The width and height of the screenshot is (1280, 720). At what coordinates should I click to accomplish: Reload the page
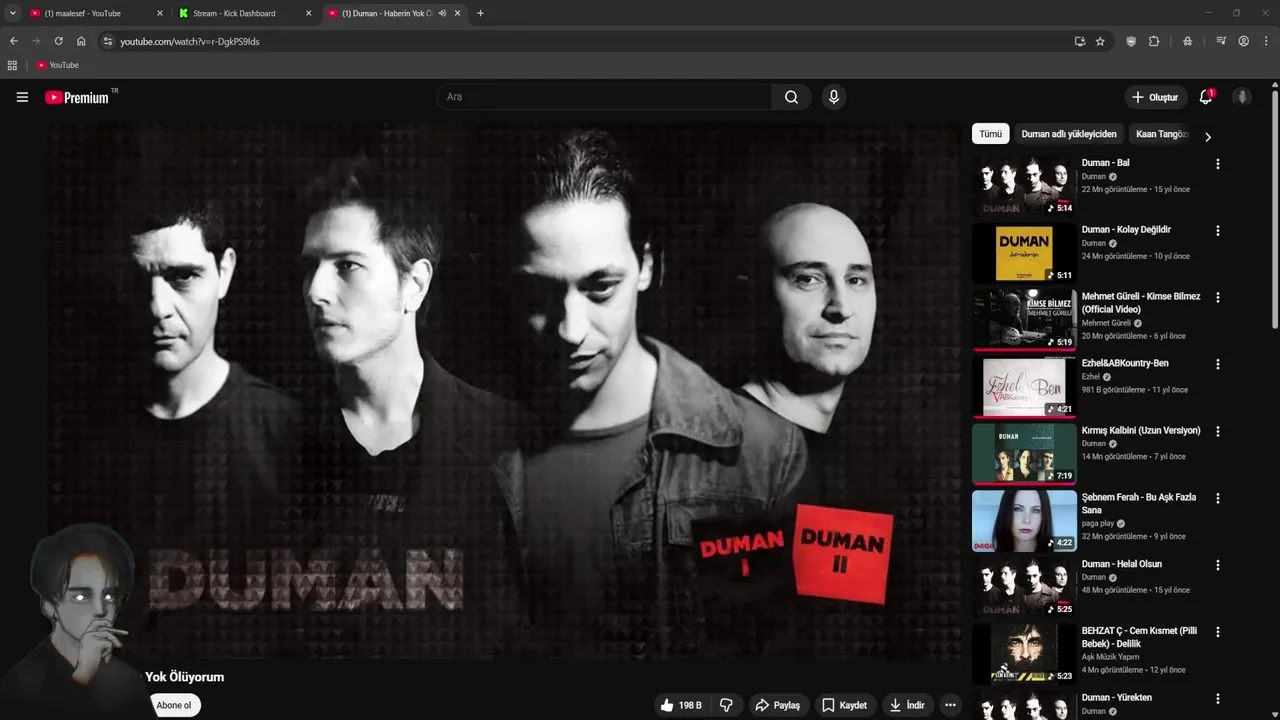pyautogui.click(x=58, y=41)
